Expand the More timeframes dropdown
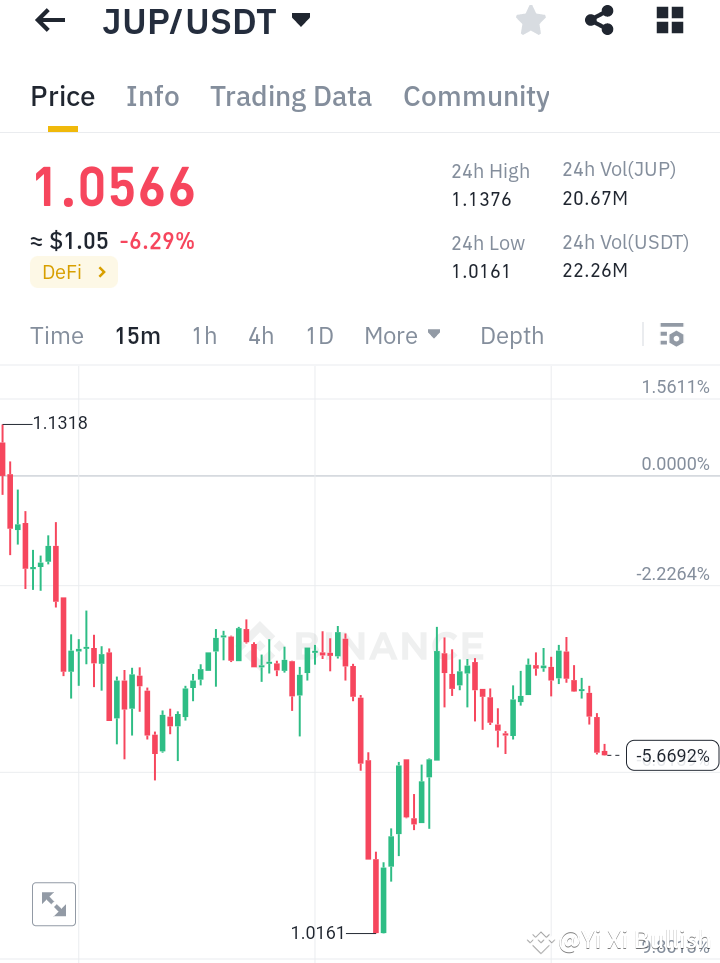The height and width of the screenshot is (963, 720). [x=402, y=336]
